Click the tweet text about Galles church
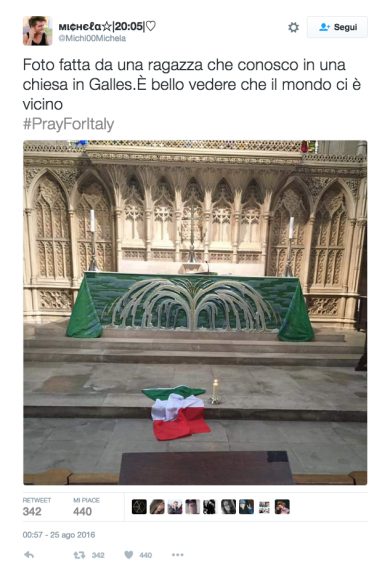The image size is (390, 577). tap(192, 85)
